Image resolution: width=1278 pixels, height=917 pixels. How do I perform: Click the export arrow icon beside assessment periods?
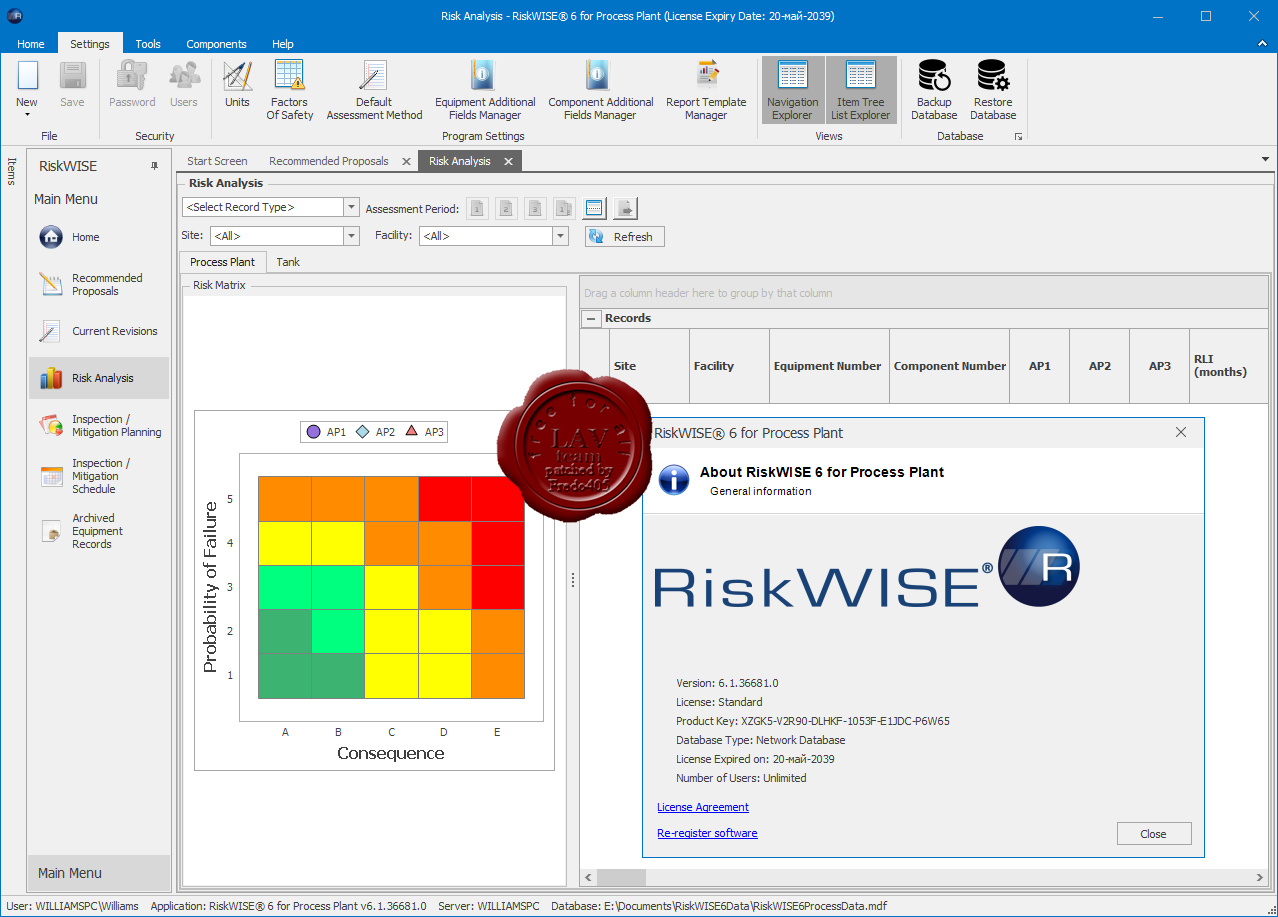click(625, 208)
